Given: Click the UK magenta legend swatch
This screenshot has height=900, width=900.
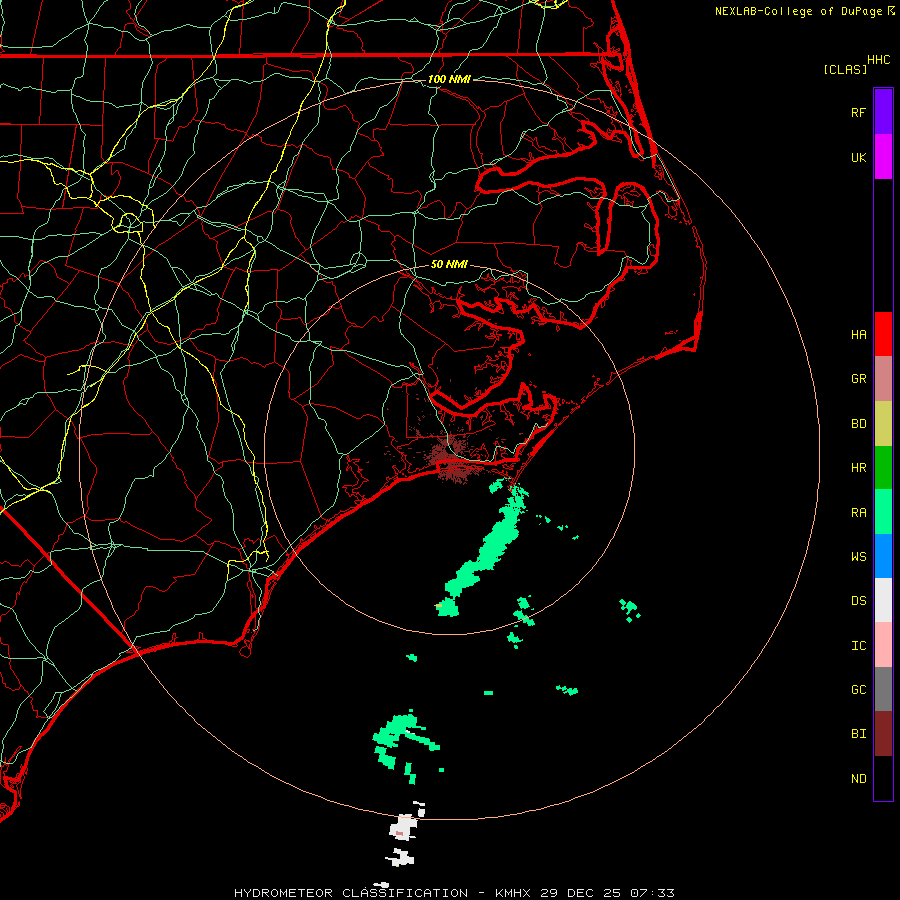Looking at the screenshot, I should [883, 157].
